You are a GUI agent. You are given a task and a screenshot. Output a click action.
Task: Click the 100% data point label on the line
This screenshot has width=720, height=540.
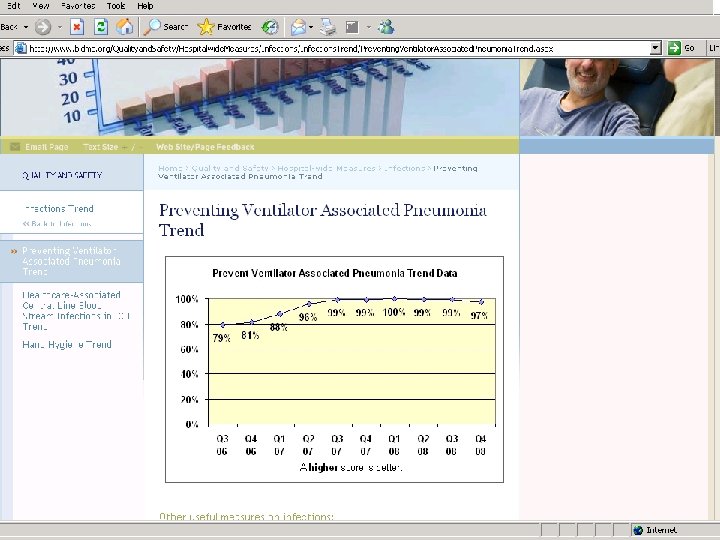click(394, 312)
